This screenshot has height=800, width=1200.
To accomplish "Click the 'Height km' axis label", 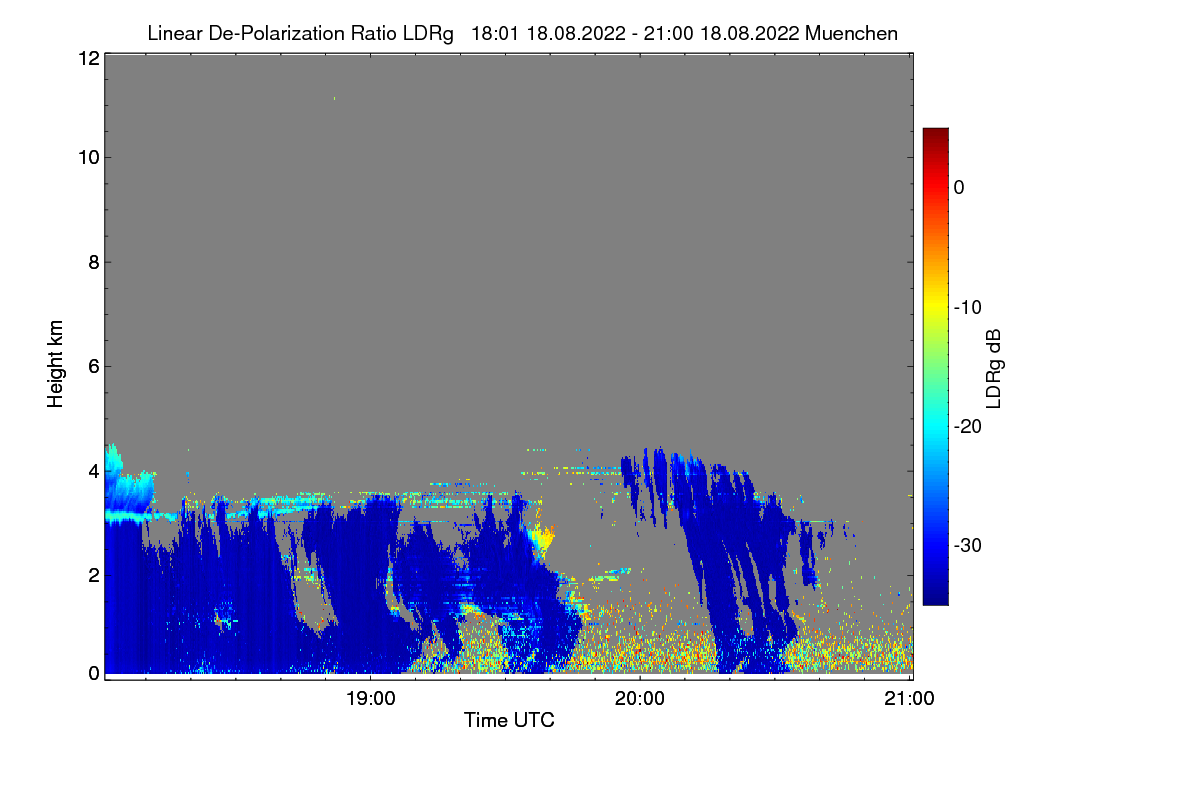I will pyautogui.click(x=56, y=365).
